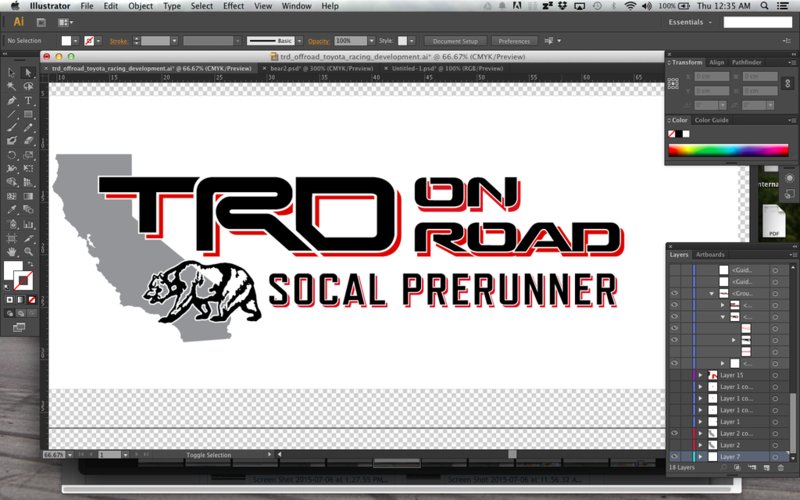The width and height of the screenshot is (800, 500).
Task: Toggle visibility eye for Layer 7
Action: pyautogui.click(x=674, y=457)
